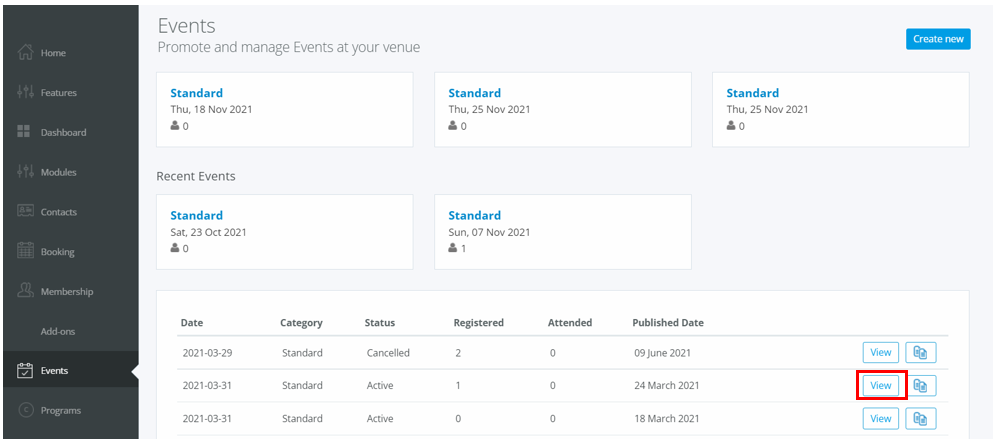Duplicate the cancelled 2021-03-29 event using copy icon
The height and width of the screenshot is (446, 998).
click(x=920, y=352)
